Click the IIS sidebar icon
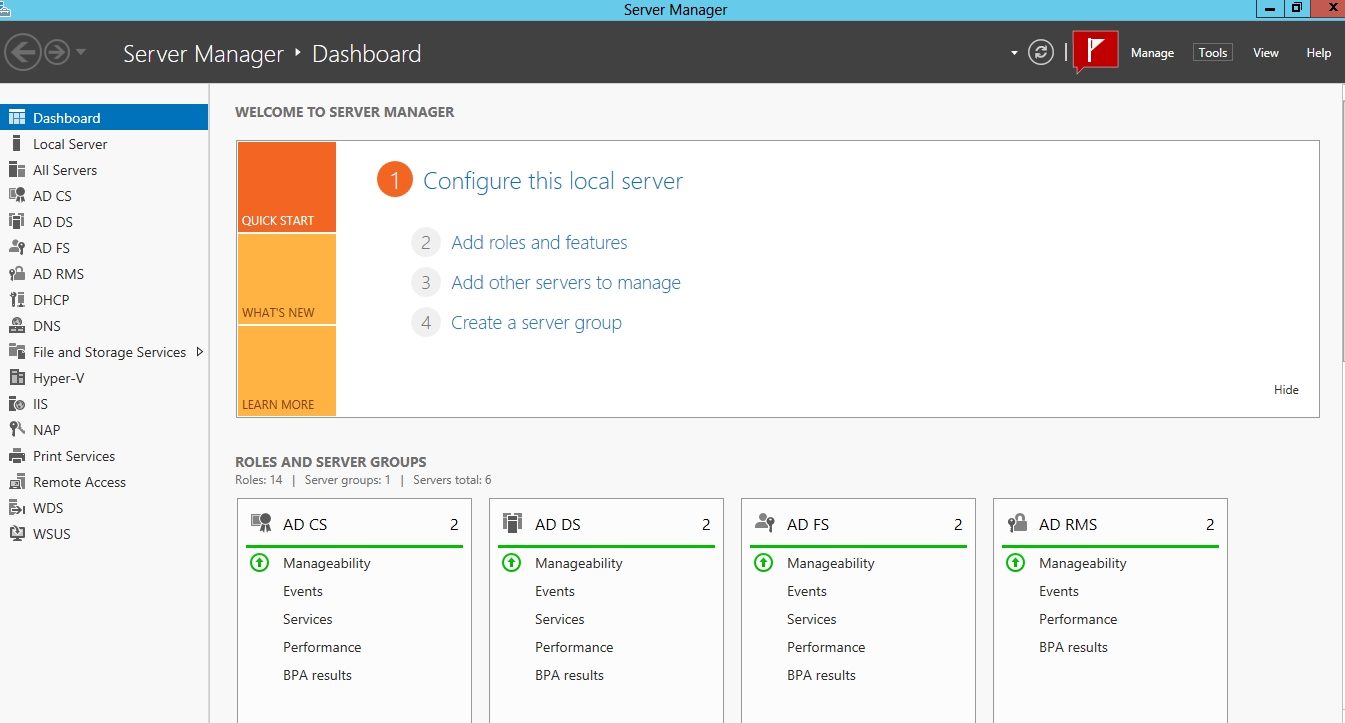 (16, 404)
